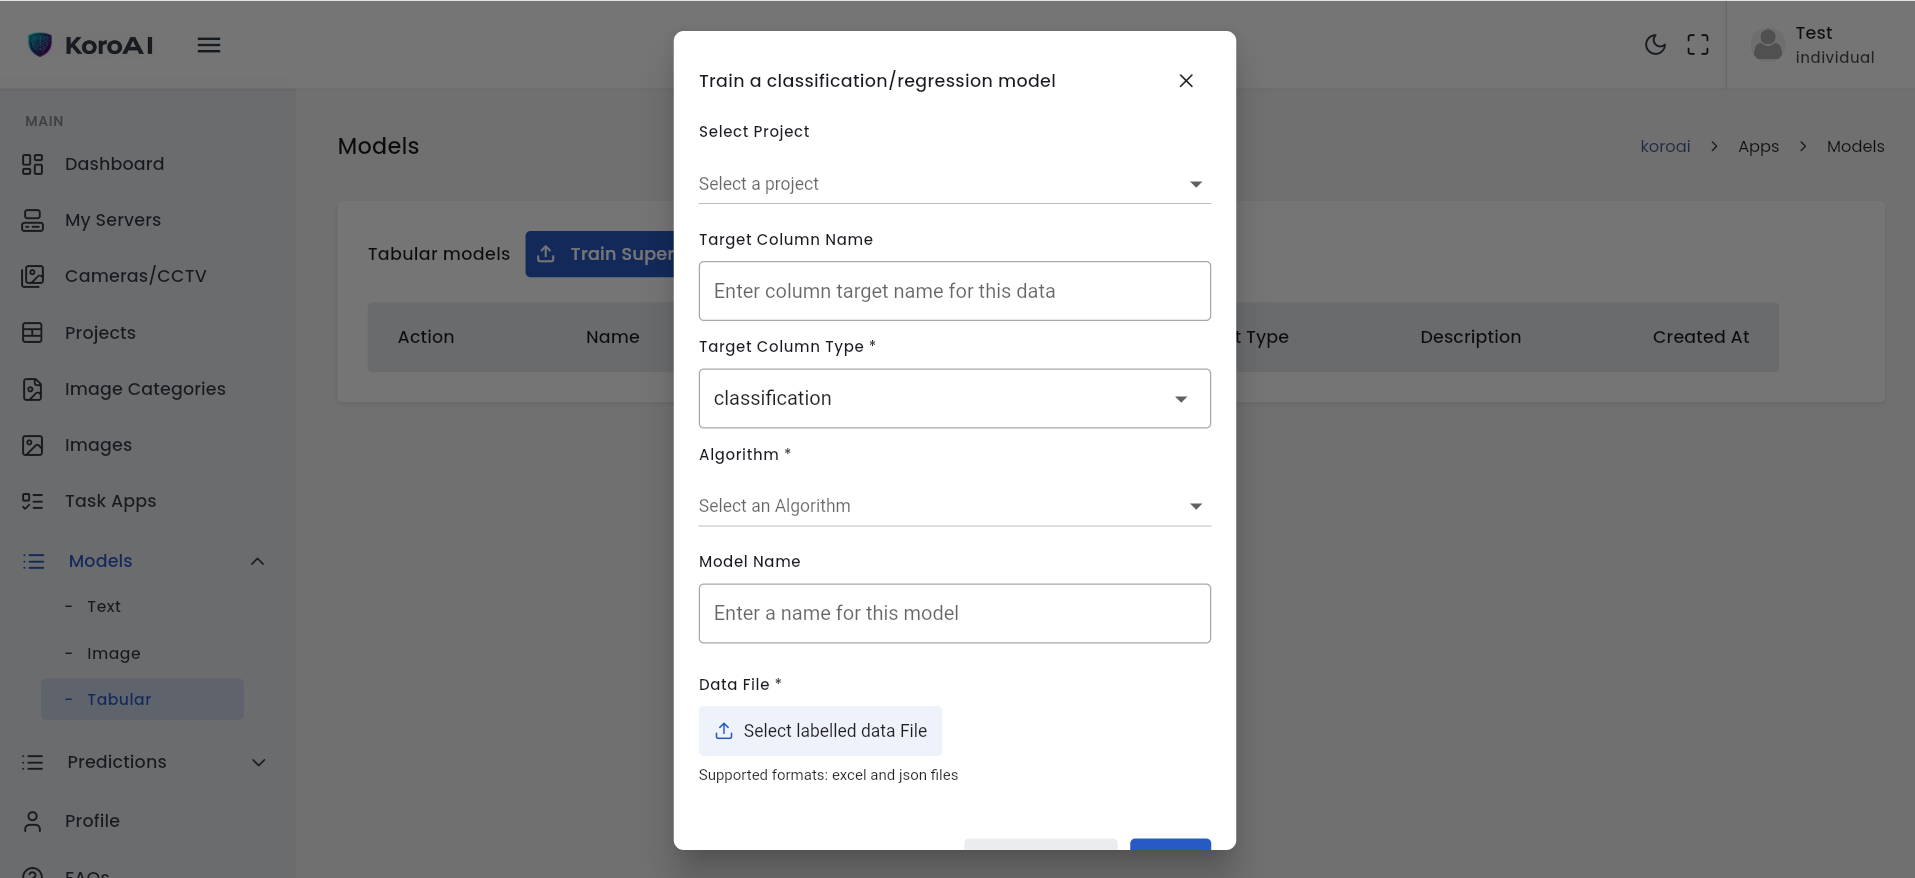Open the Dashboard icon in the sidebar

click(x=33, y=164)
